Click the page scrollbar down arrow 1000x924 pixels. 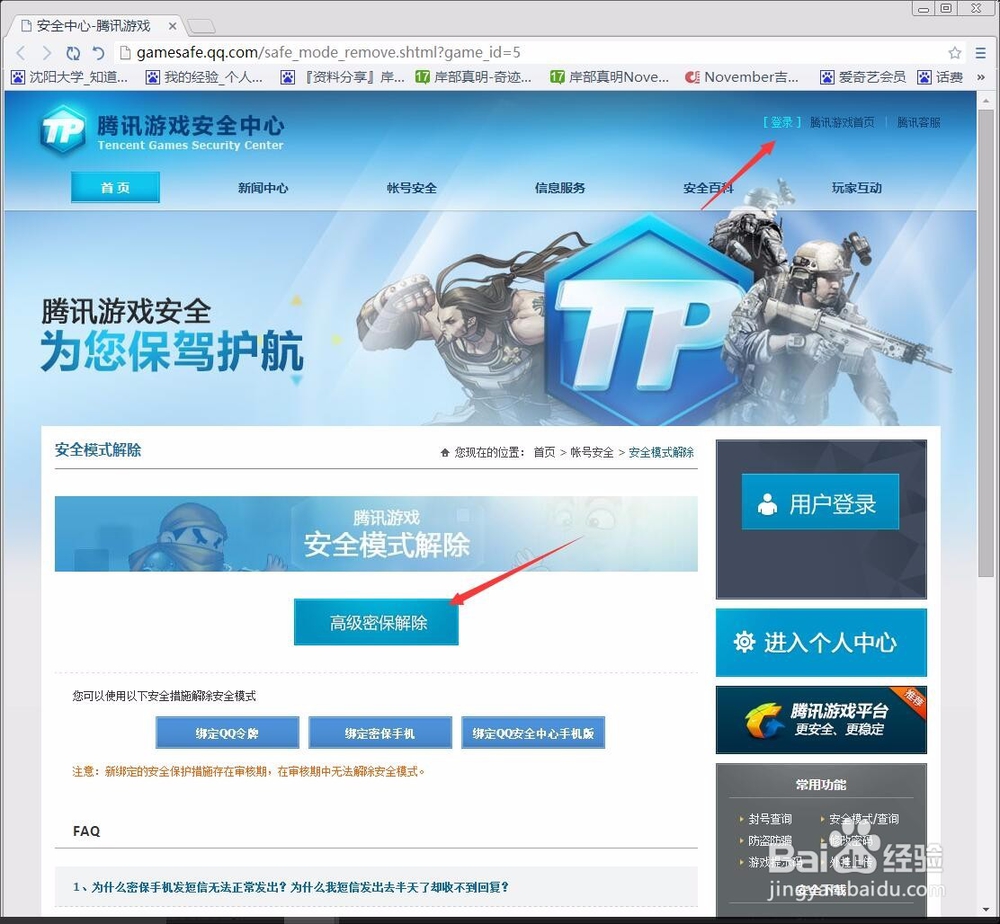(986, 910)
